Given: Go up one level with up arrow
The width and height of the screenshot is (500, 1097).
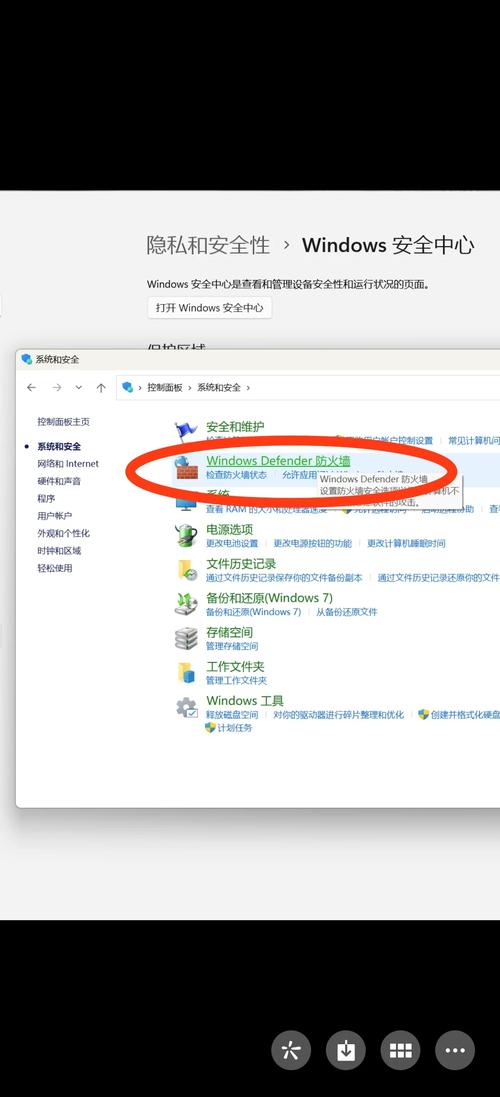Looking at the screenshot, I should 101,387.
